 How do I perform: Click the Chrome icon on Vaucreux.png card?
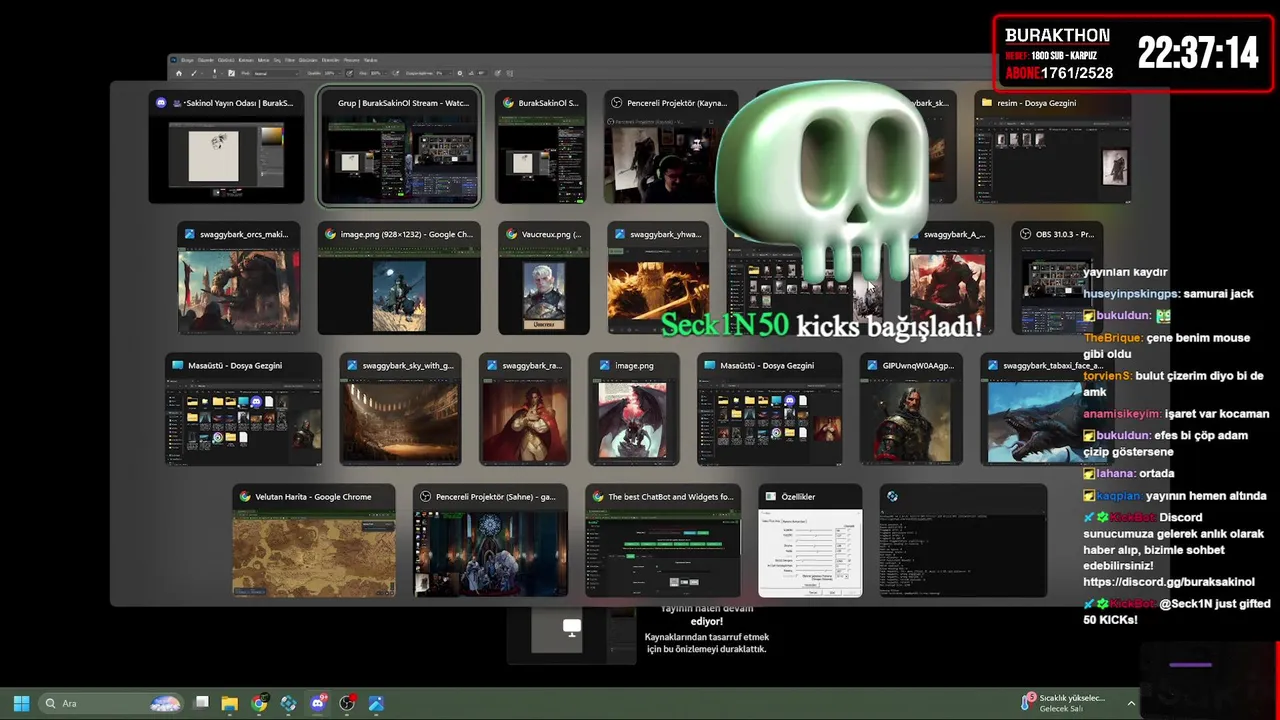(x=512, y=234)
